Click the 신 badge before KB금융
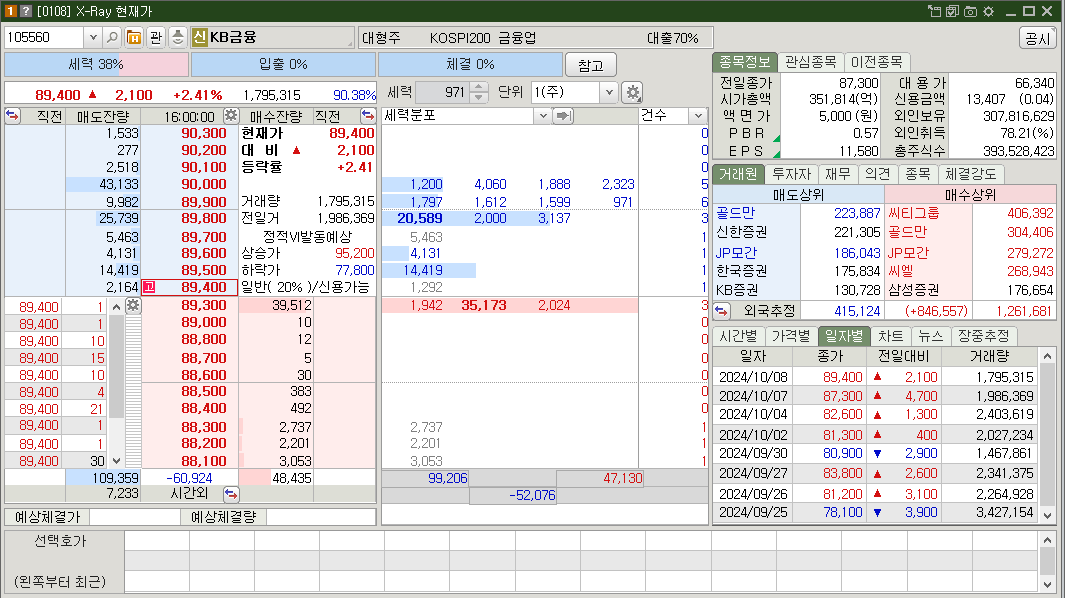The image size is (1065, 598). coord(199,37)
